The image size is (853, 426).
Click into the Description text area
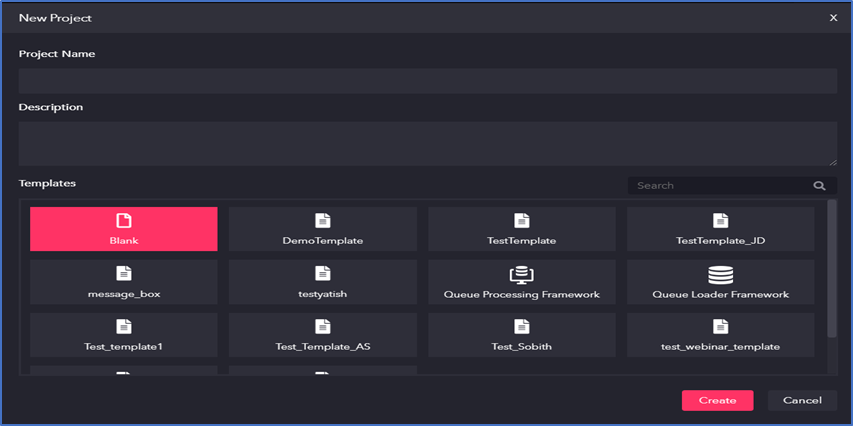[x=428, y=144]
